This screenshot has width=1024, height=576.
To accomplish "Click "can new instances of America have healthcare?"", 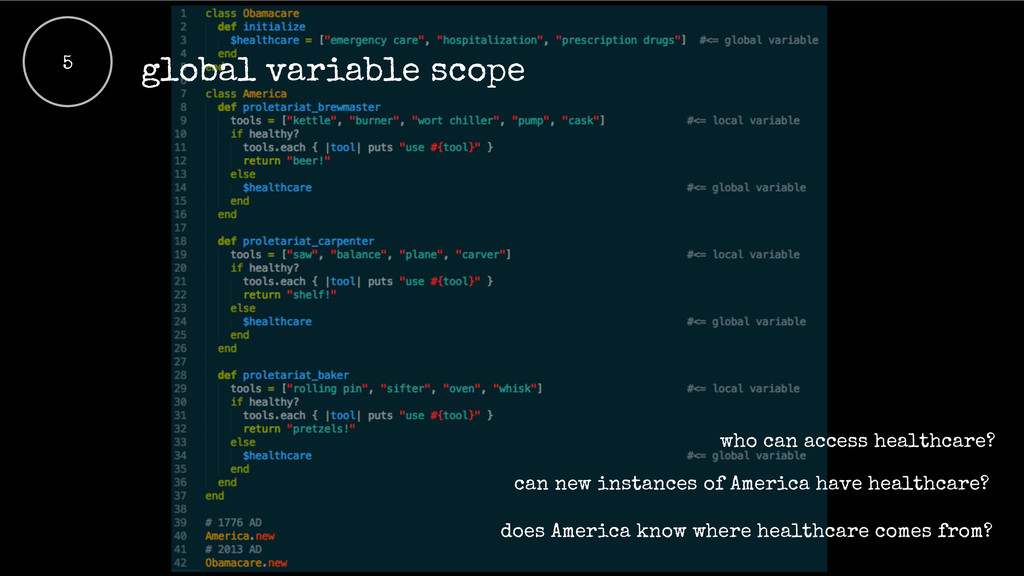I will pos(751,483).
